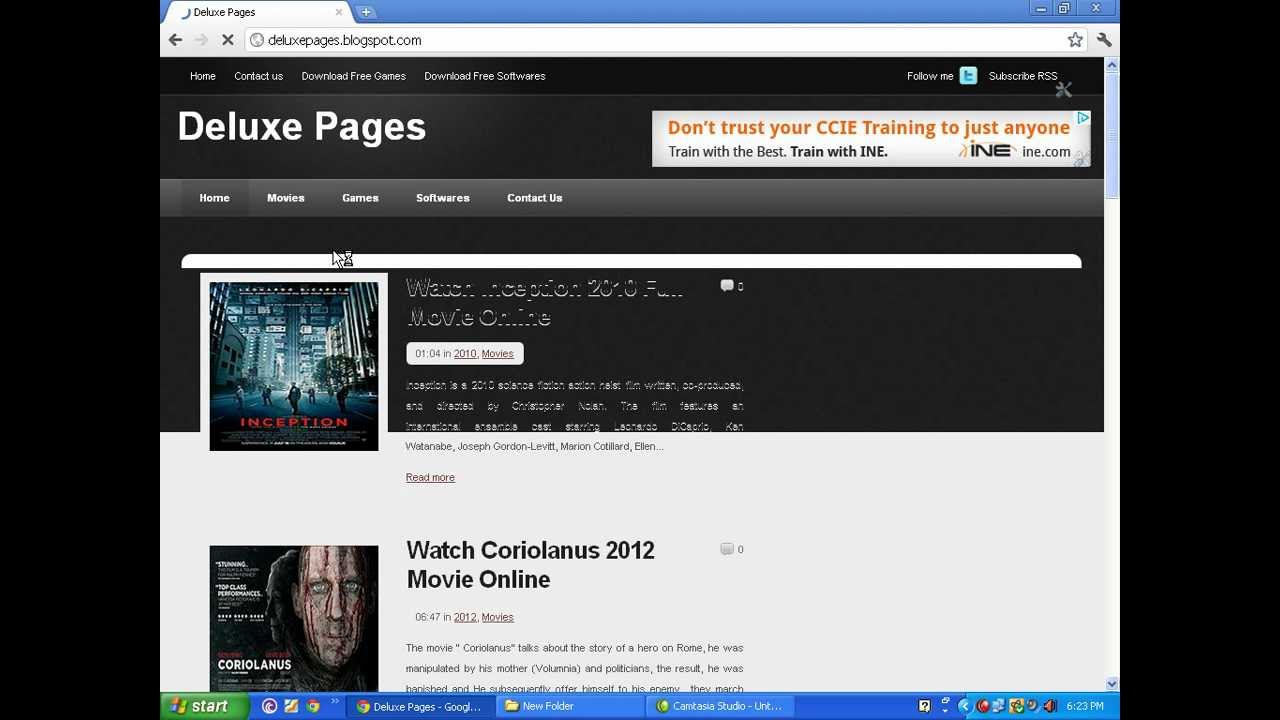
Task: Expand hidden system tray icons arrow
Action: click(964, 706)
